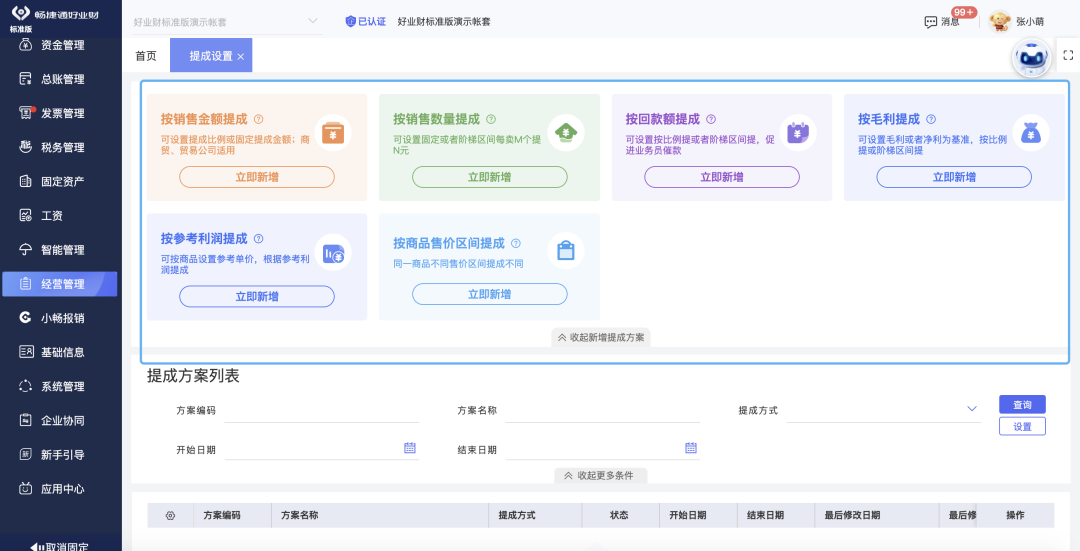
Task: Click the 查询 button
Action: pos(1022,405)
